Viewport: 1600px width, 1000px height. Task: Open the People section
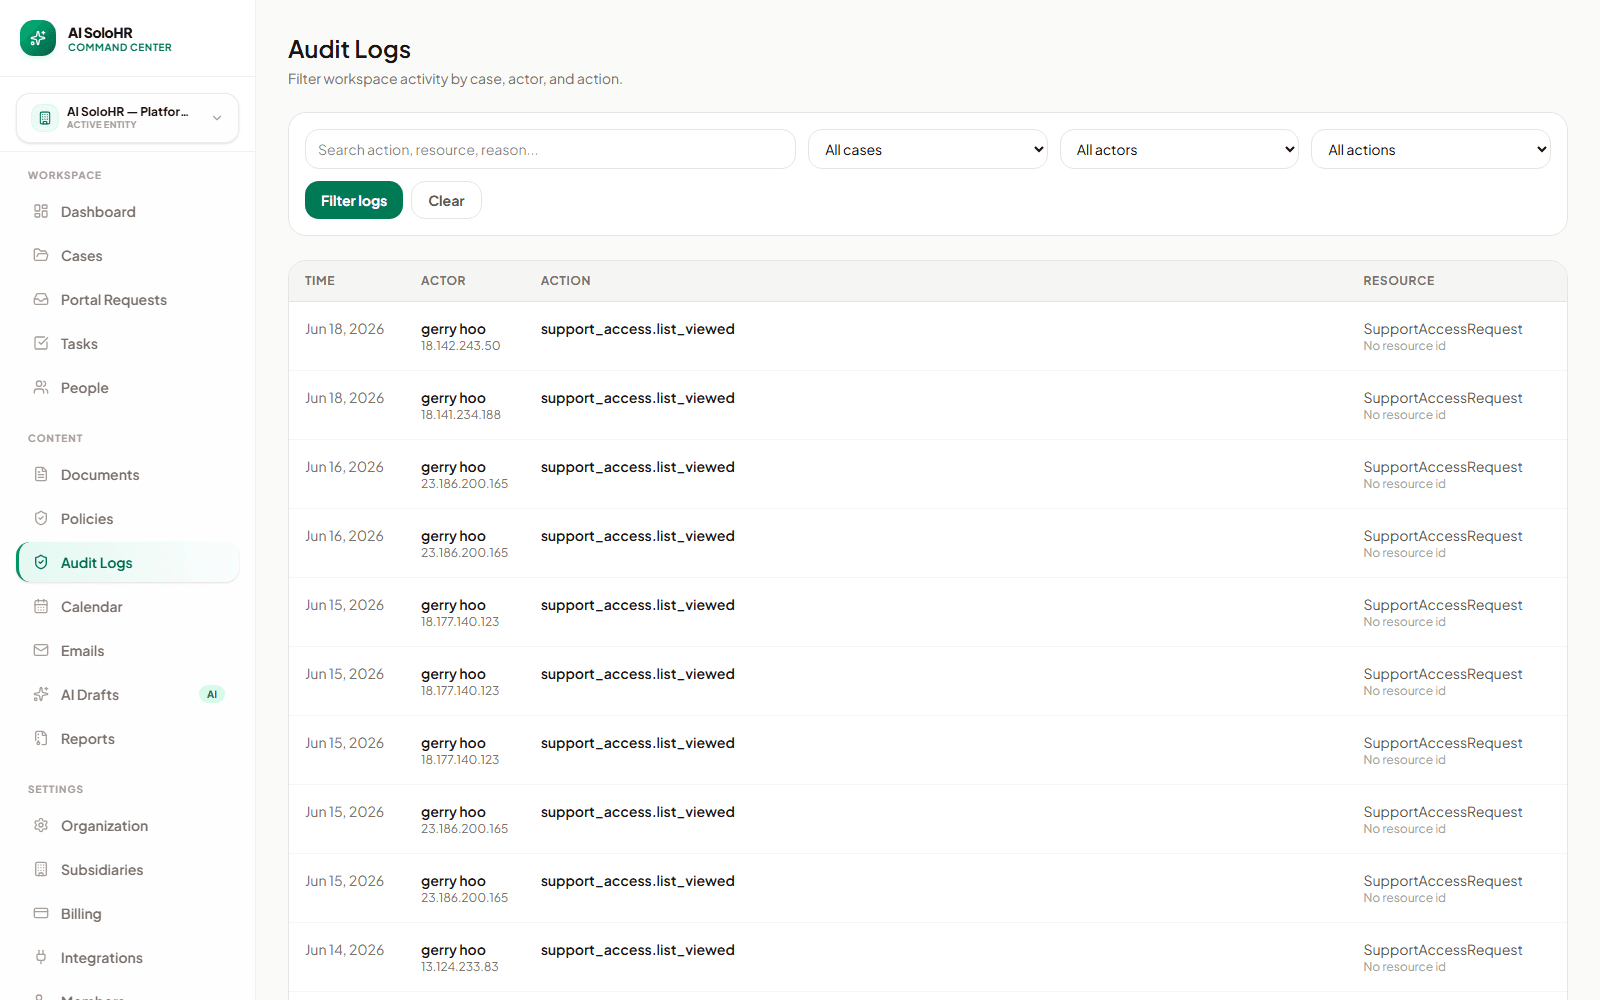128,388
